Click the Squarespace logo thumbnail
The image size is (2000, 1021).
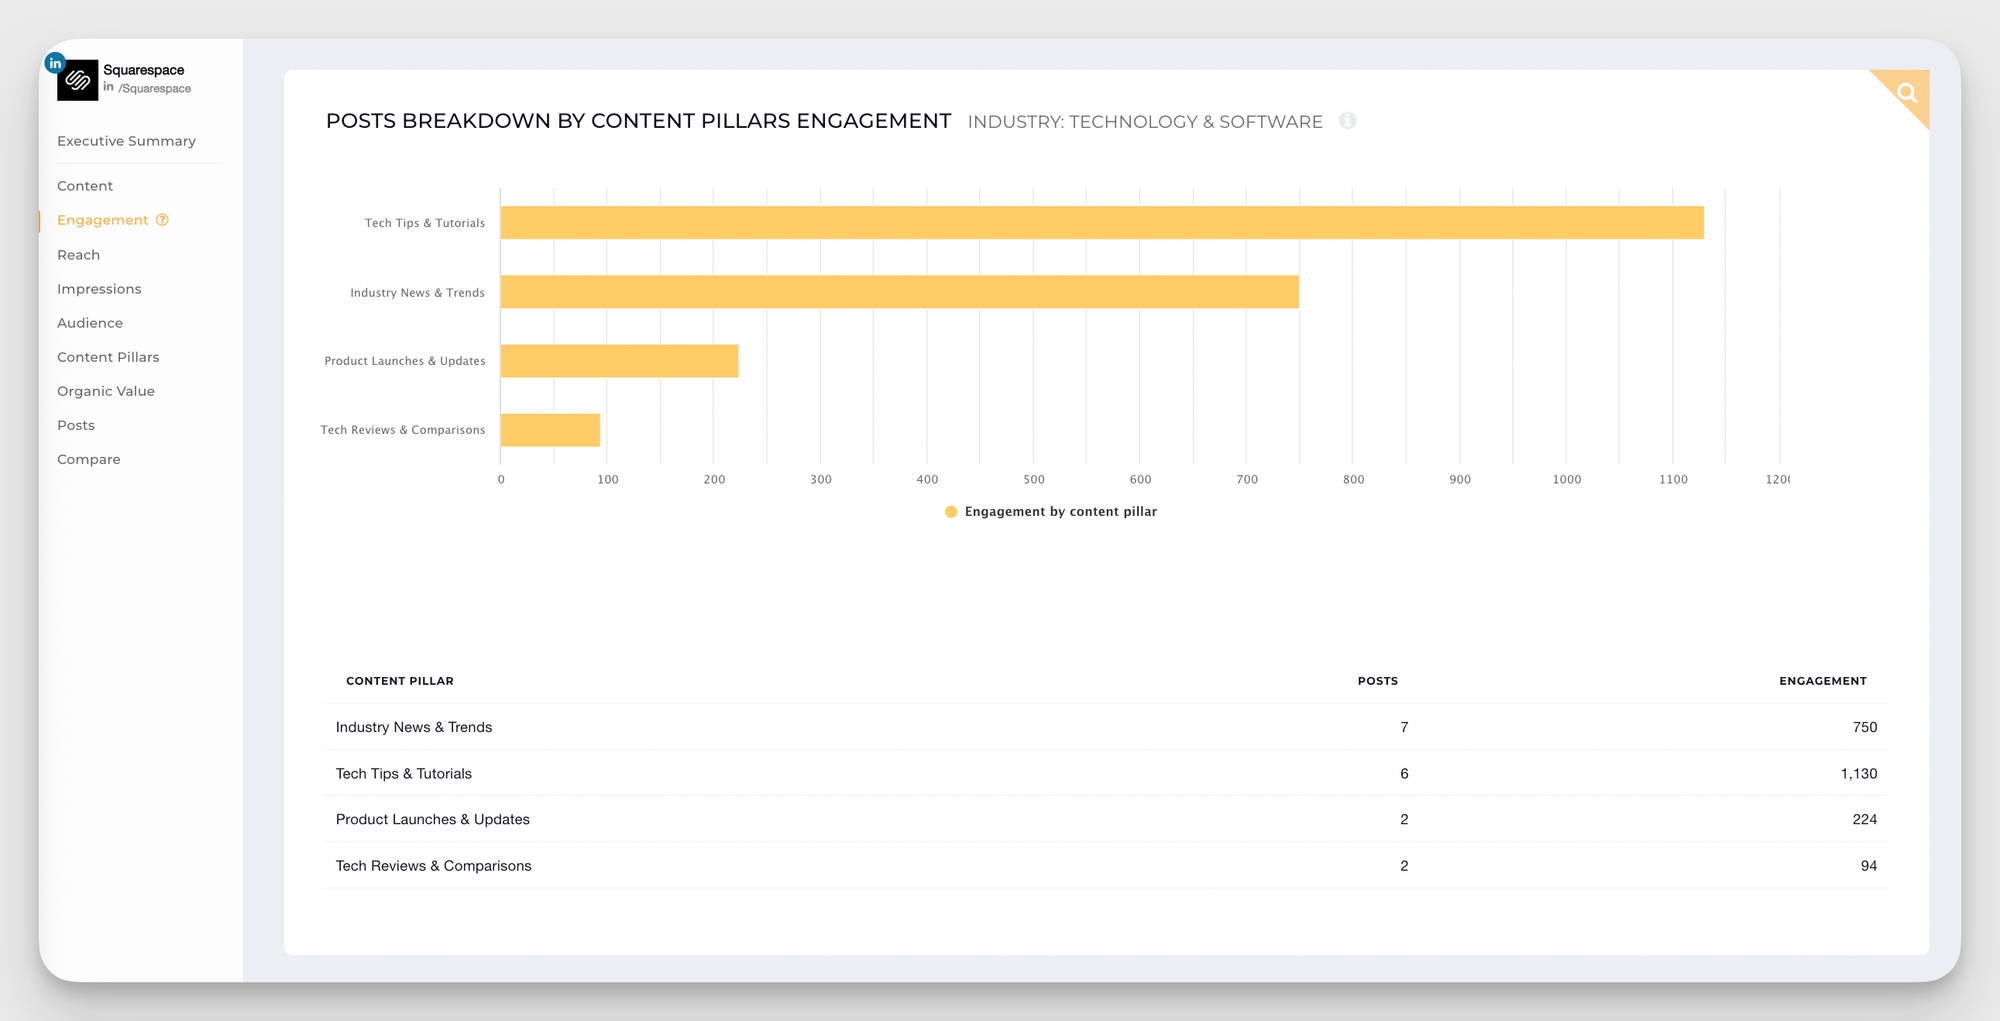coord(78,81)
